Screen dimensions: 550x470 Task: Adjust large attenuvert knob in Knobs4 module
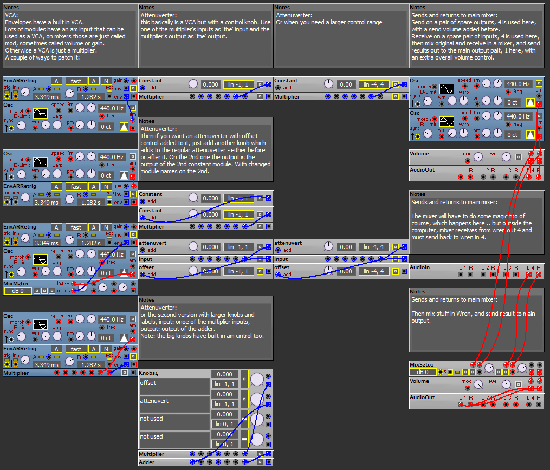pyautogui.click(x=257, y=399)
